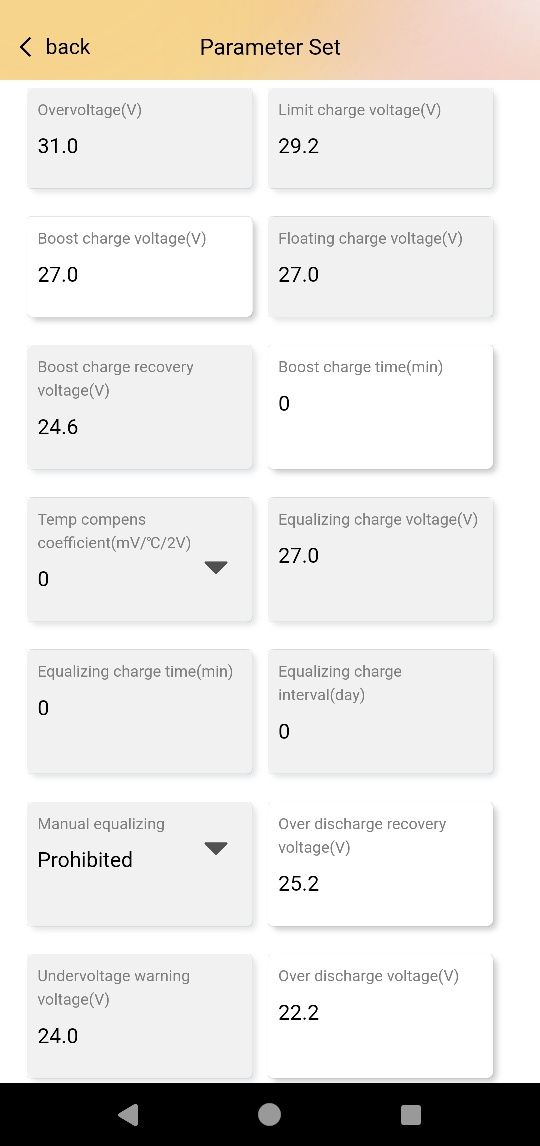Select the Prohibited value in Manual equalizing
This screenshot has width=540, height=1146.
85,860
